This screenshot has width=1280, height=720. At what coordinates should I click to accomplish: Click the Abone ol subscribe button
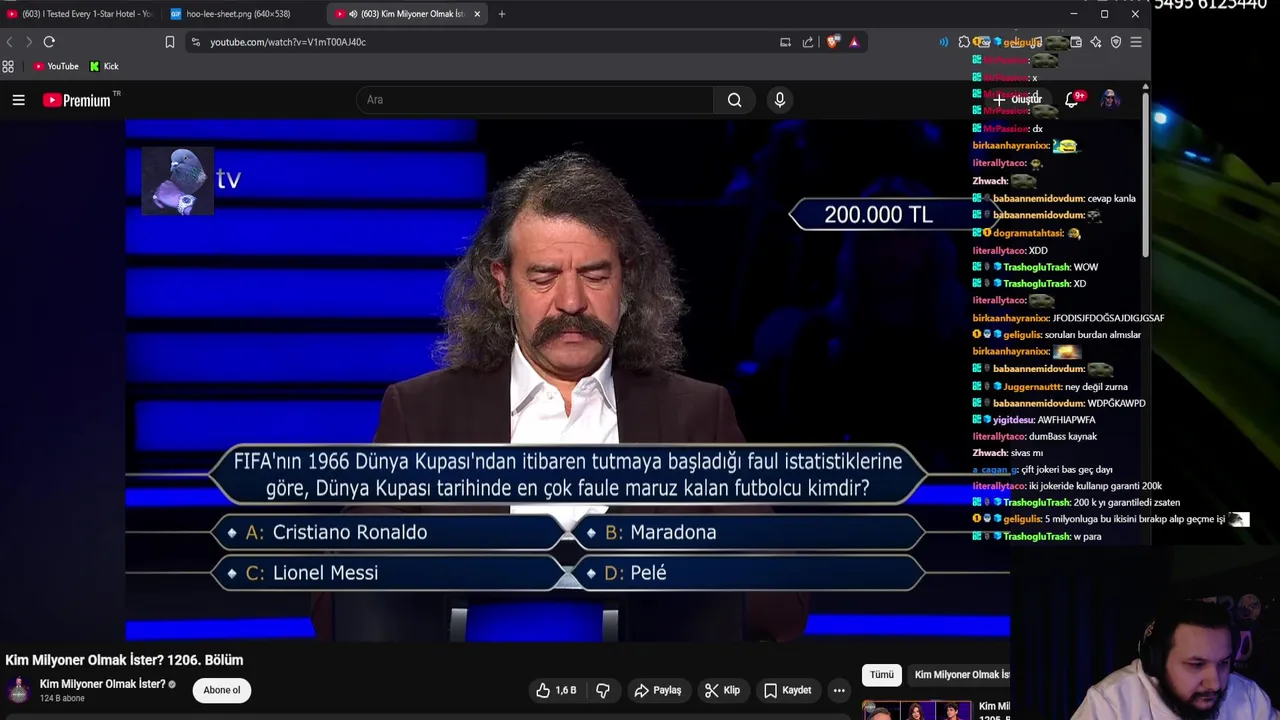pyautogui.click(x=222, y=690)
